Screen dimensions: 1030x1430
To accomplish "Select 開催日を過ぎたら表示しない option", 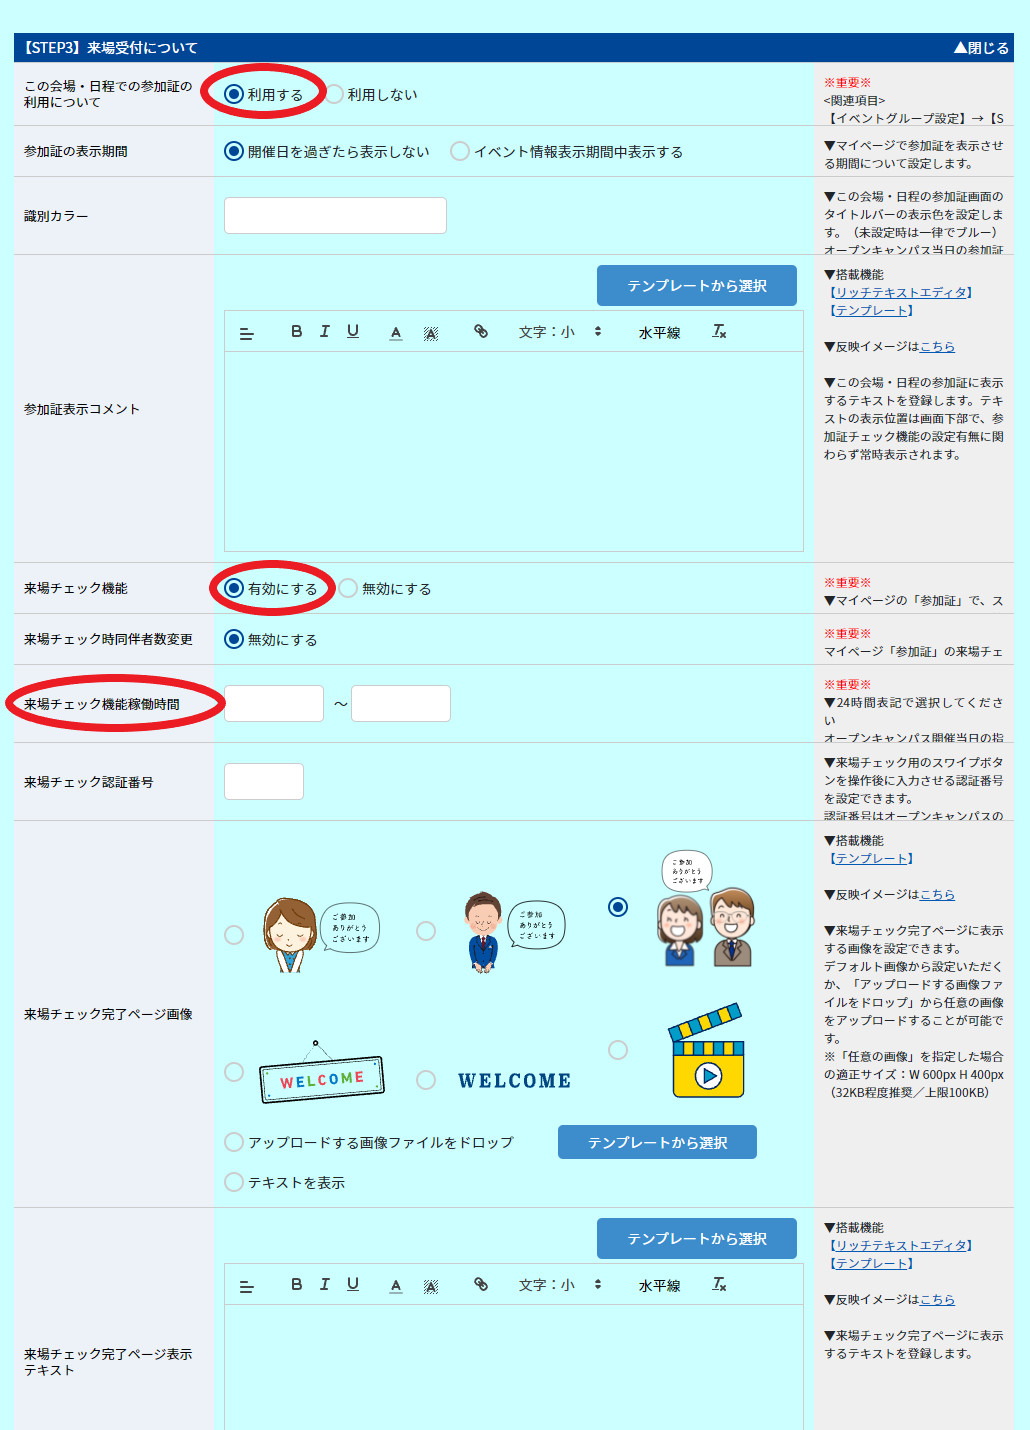I will 234,151.
